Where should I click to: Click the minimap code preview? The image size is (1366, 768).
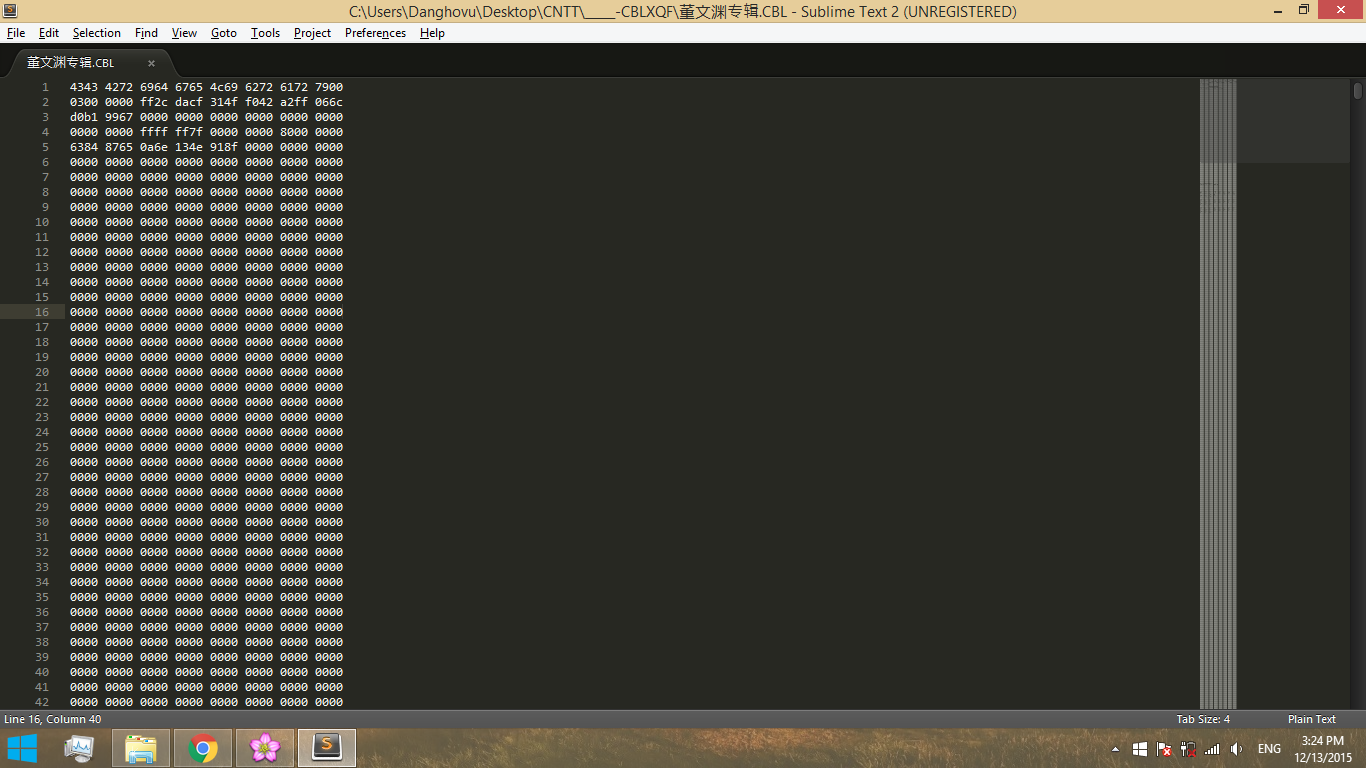click(x=1218, y=300)
